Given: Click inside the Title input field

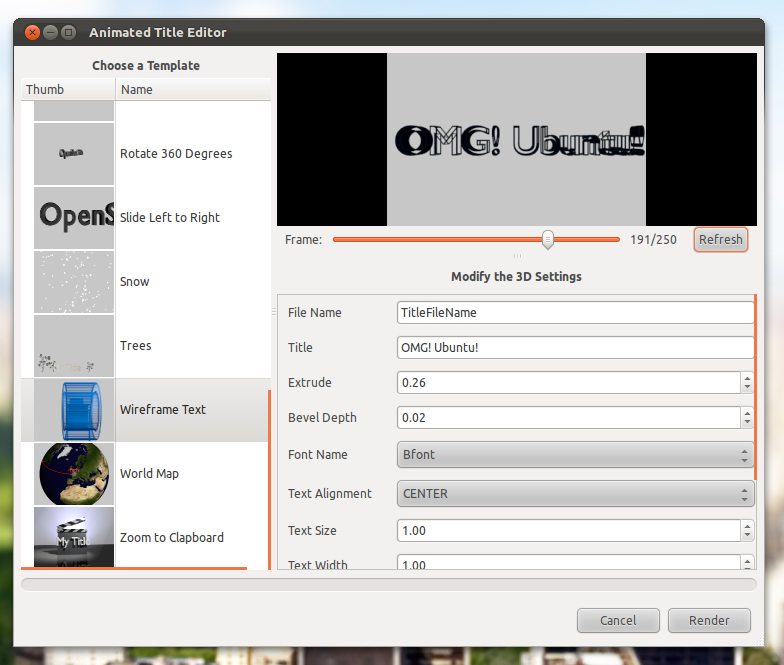Looking at the screenshot, I should pyautogui.click(x=575, y=348).
